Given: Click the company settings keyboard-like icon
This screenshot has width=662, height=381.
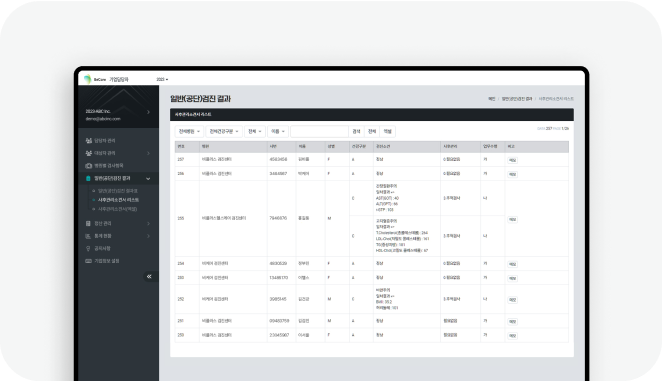Looking at the screenshot, I should 88,261.
